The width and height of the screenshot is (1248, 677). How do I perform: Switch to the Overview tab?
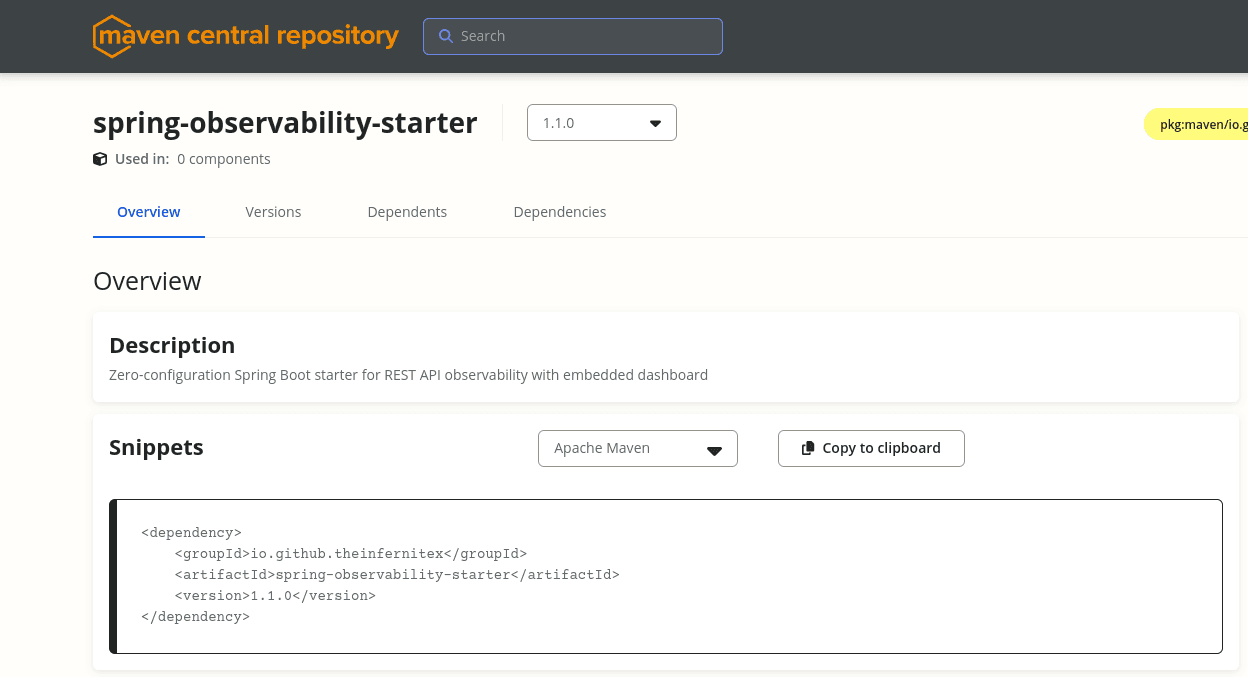[x=149, y=212]
